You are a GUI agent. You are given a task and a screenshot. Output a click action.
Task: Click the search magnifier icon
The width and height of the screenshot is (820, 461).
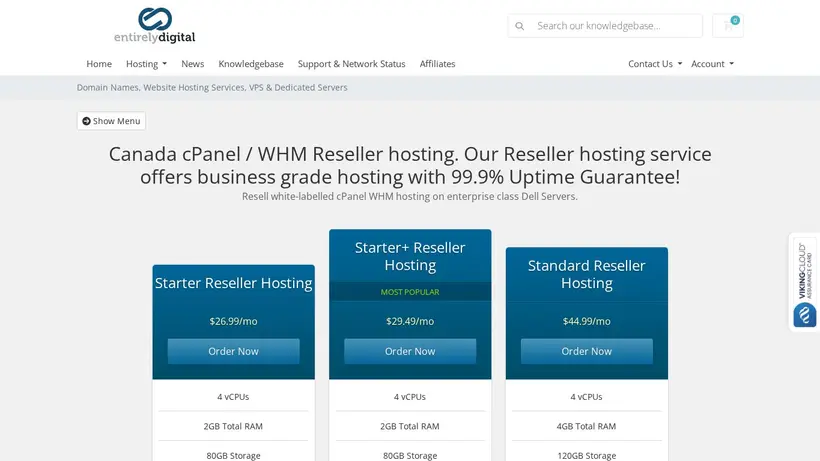(519, 26)
